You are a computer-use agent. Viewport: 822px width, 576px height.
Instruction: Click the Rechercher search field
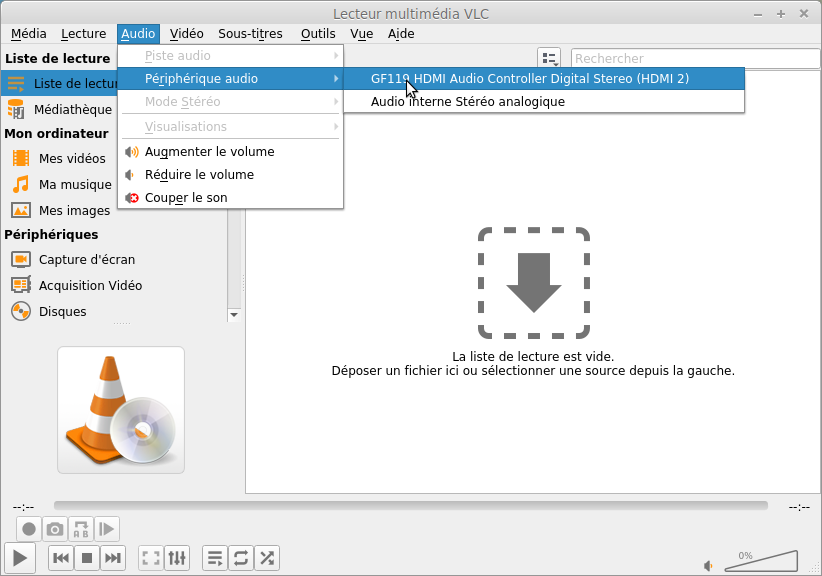(x=690, y=59)
